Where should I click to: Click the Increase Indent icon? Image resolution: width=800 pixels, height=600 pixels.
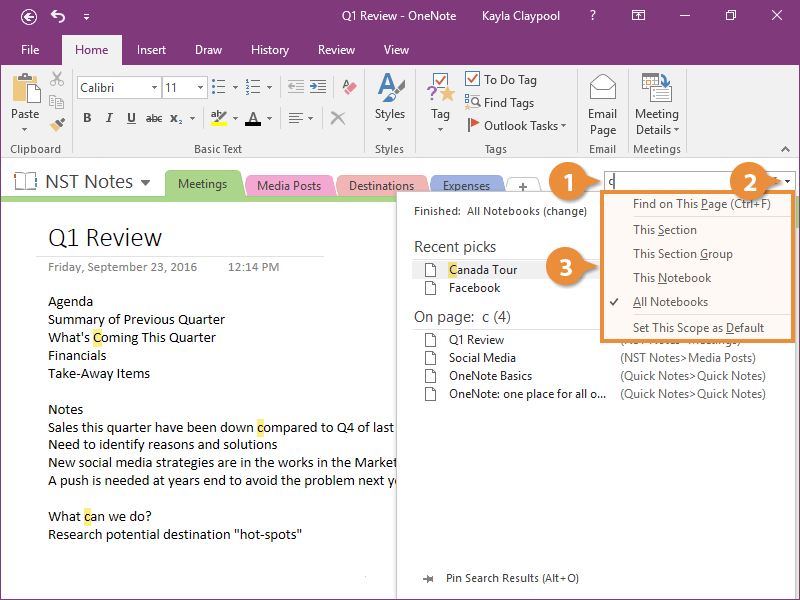tap(318, 87)
